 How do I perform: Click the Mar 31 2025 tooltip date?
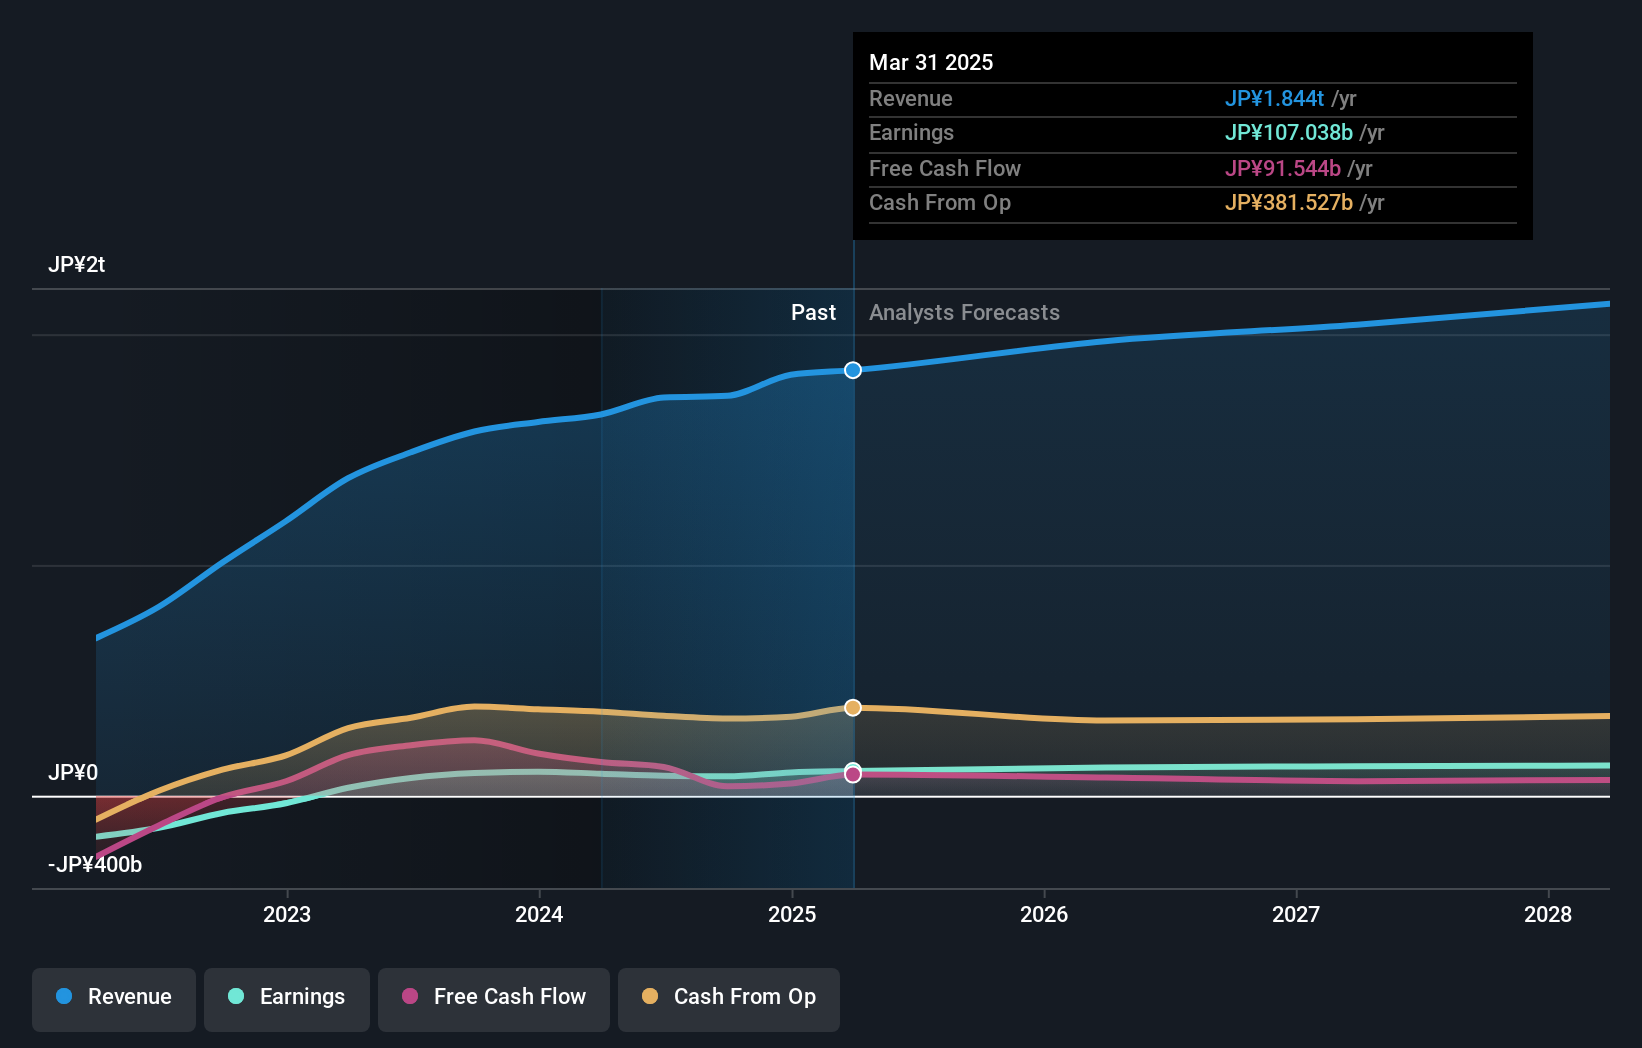pos(931,63)
